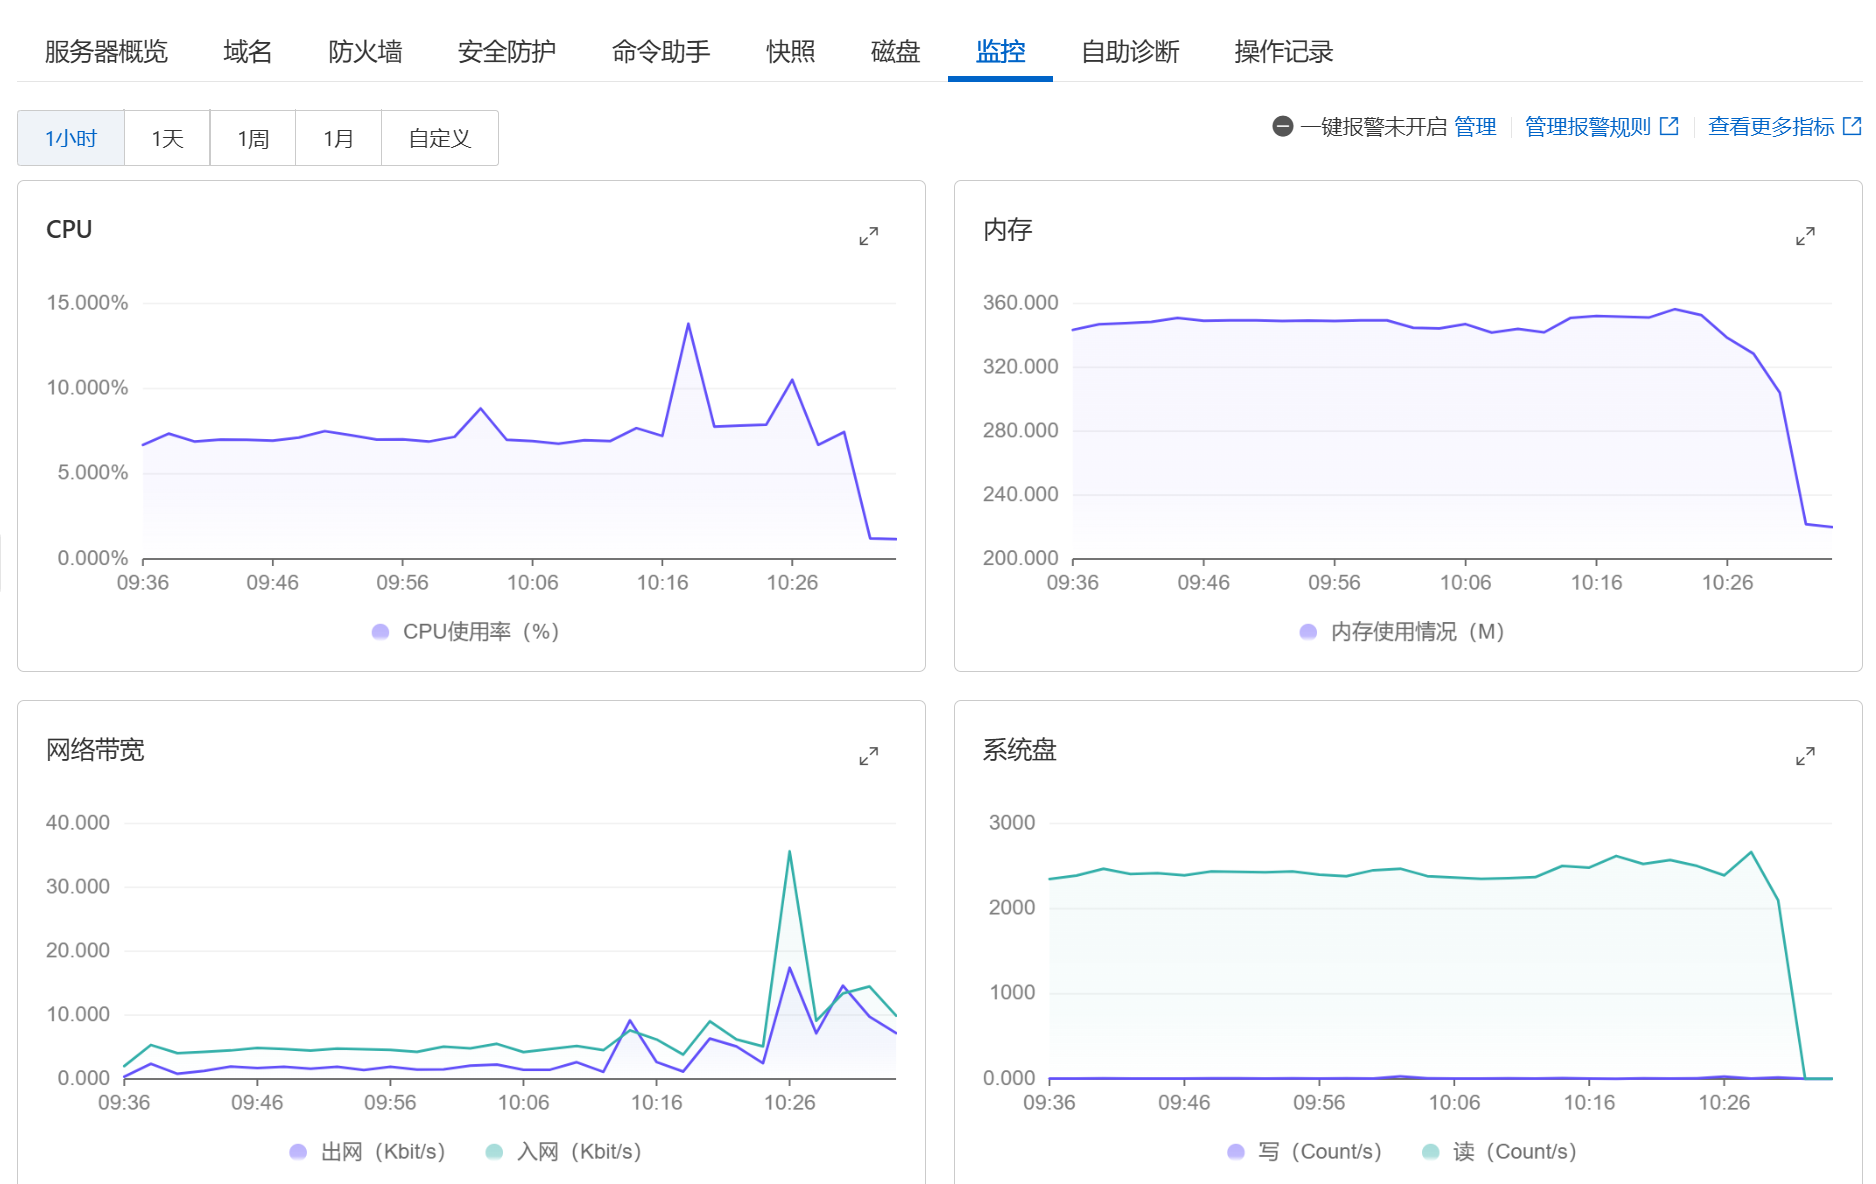Expand the CPU chart to fullscreen
1876x1184 pixels.
pyautogui.click(x=868, y=236)
